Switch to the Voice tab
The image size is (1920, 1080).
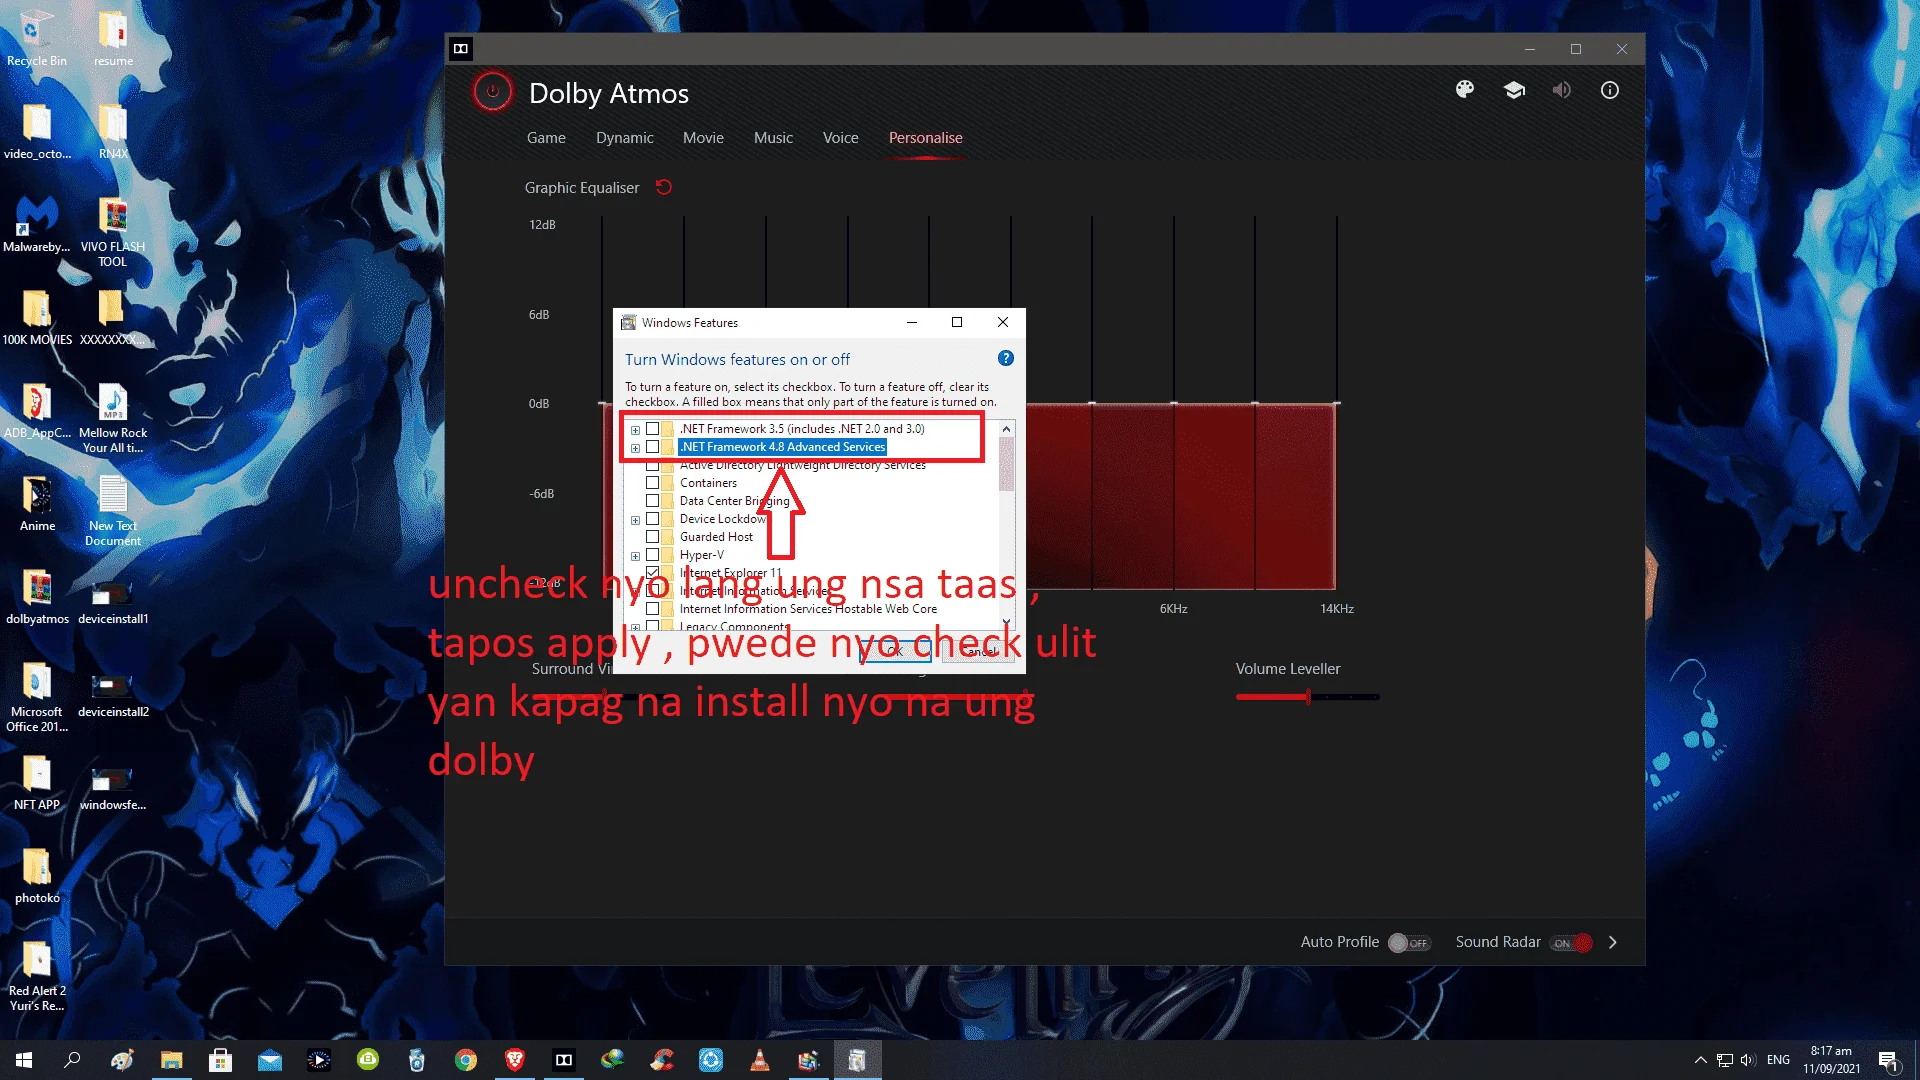pos(840,138)
